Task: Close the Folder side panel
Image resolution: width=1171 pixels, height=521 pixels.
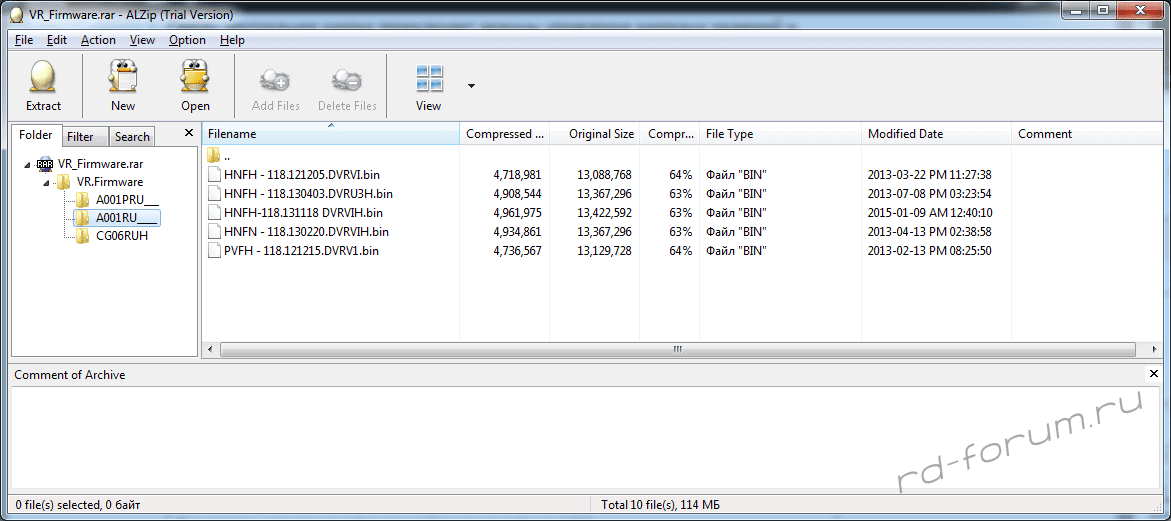Action: [189, 133]
